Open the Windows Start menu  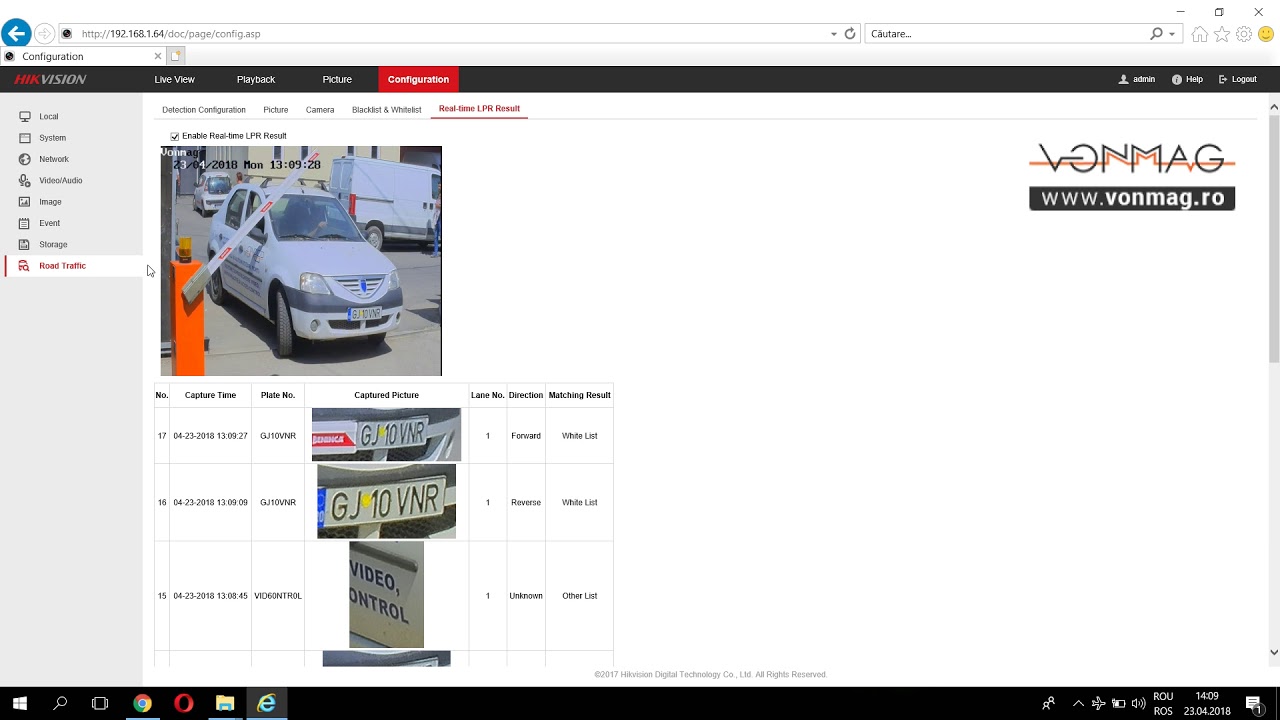click(x=20, y=704)
